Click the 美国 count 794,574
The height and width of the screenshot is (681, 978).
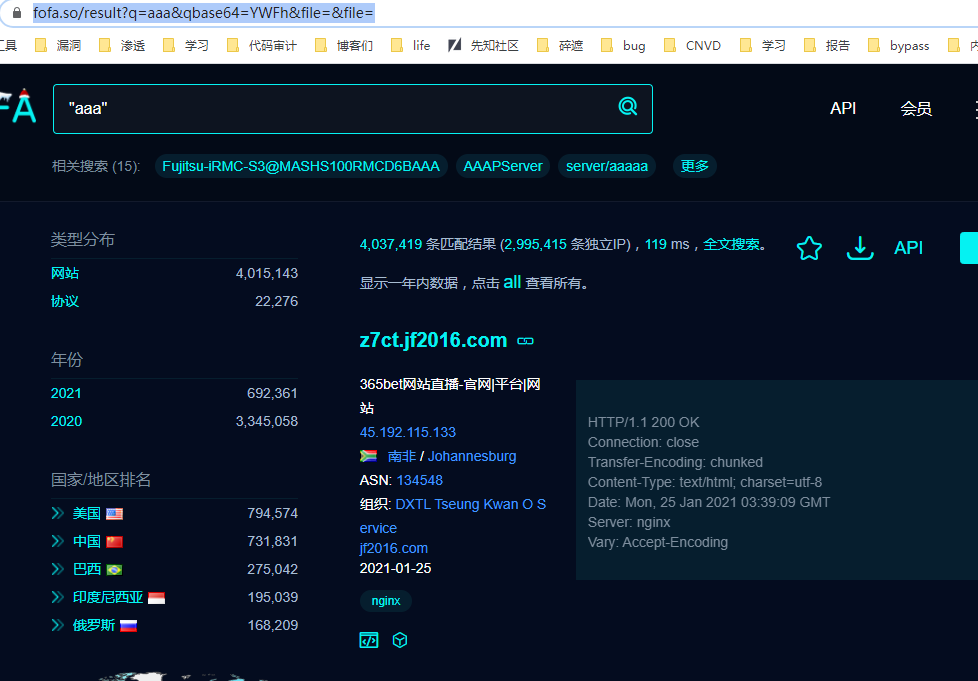click(273, 513)
